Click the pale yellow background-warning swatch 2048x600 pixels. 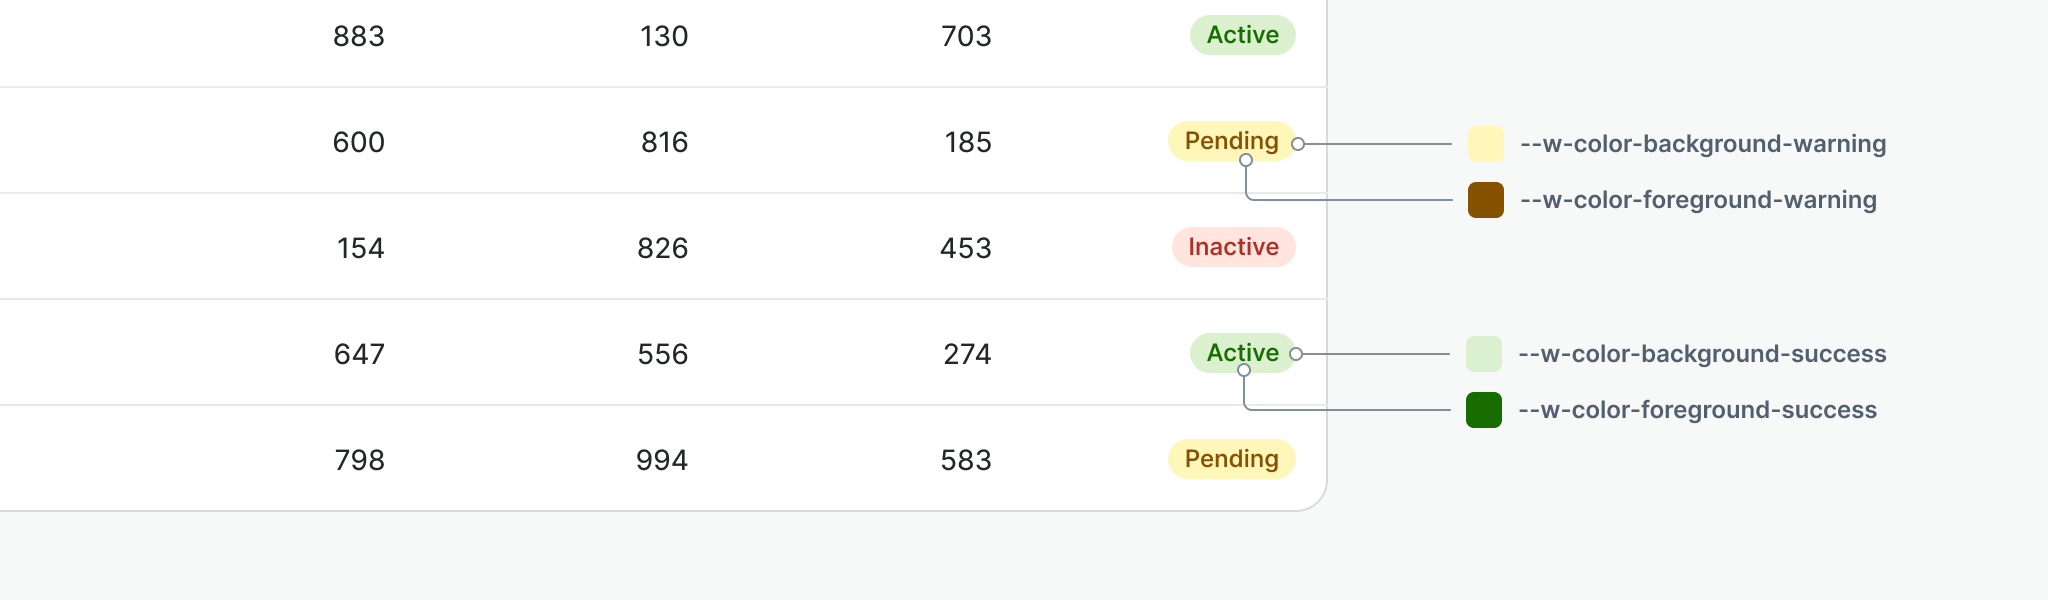1485,144
